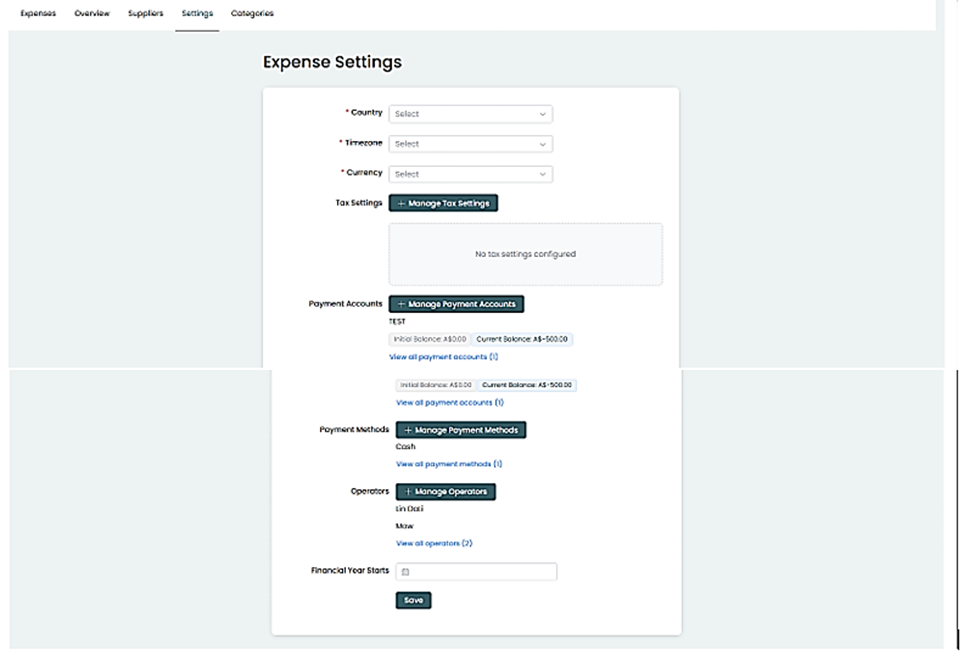Viewport: 975px width, 661px height.
Task: Open the Categories tab
Action: pos(252,14)
